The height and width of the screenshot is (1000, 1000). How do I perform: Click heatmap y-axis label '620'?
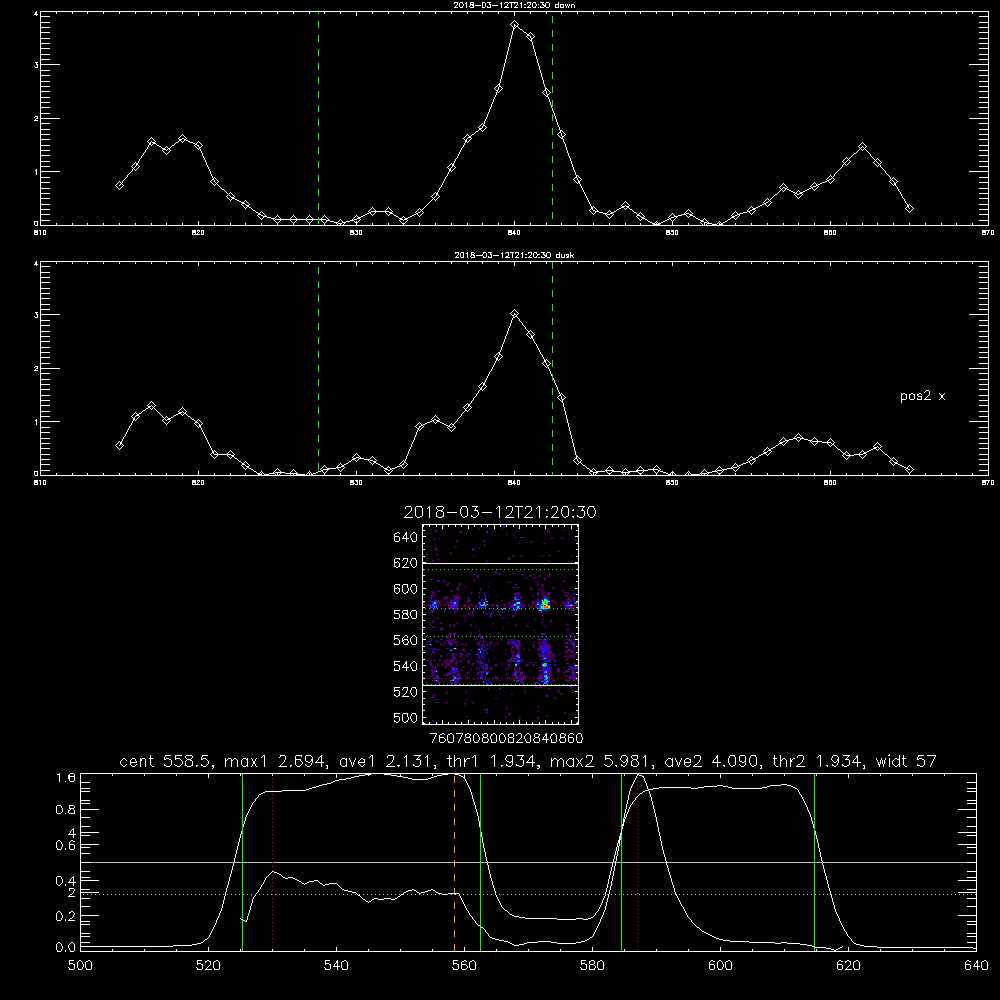click(406, 563)
